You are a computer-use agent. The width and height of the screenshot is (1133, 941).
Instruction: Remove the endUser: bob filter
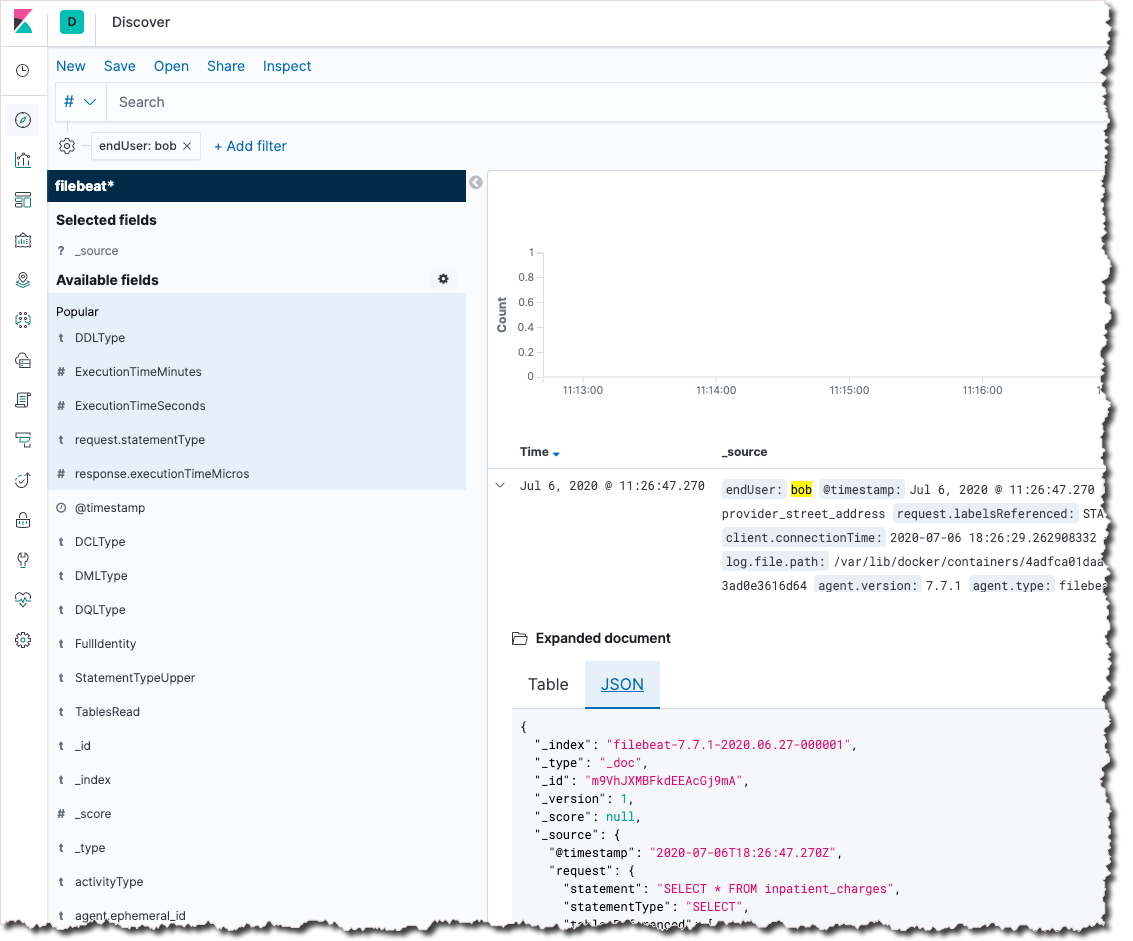pyautogui.click(x=187, y=146)
